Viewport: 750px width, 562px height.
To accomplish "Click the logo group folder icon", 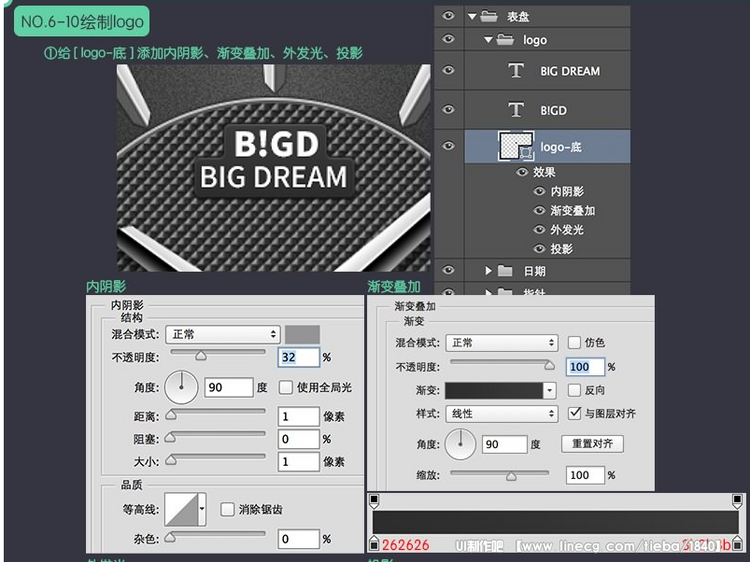I will (505, 39).
